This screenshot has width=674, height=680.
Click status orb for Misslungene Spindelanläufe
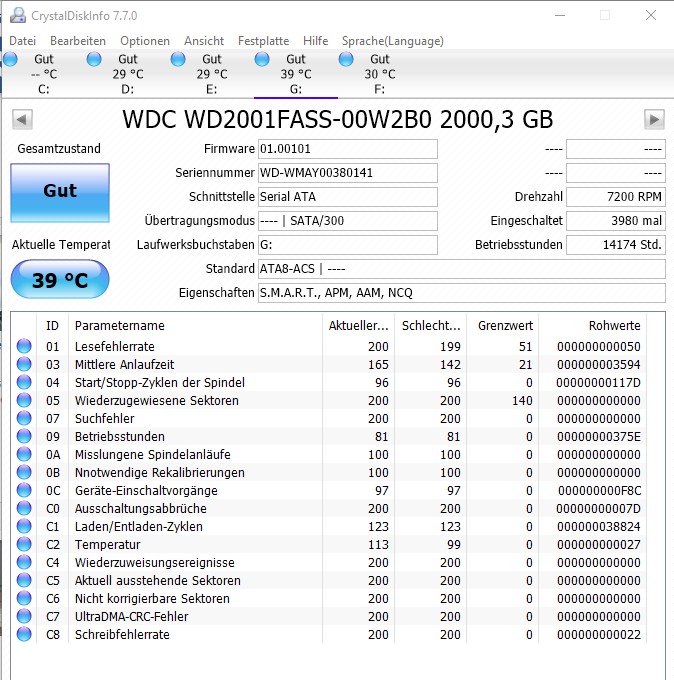24,454
